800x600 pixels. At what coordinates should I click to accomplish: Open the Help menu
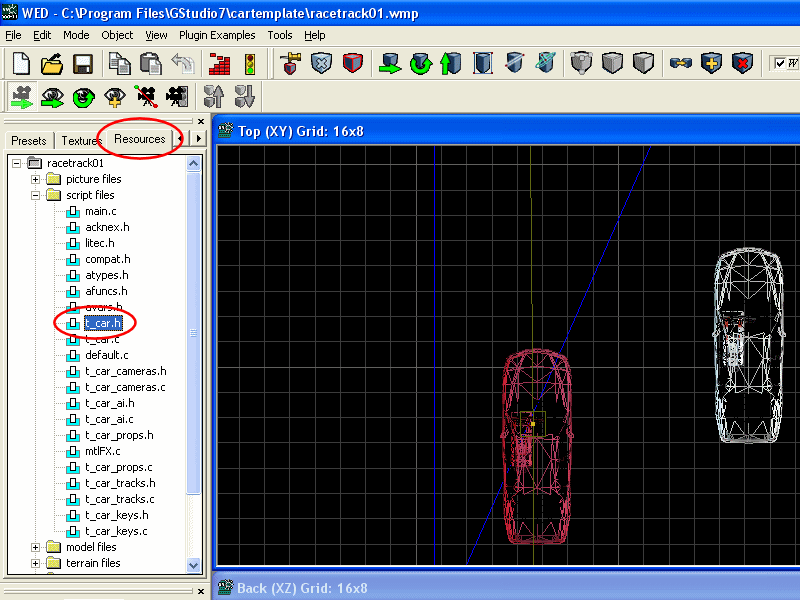pyautogui.click(x=314, y=35)
